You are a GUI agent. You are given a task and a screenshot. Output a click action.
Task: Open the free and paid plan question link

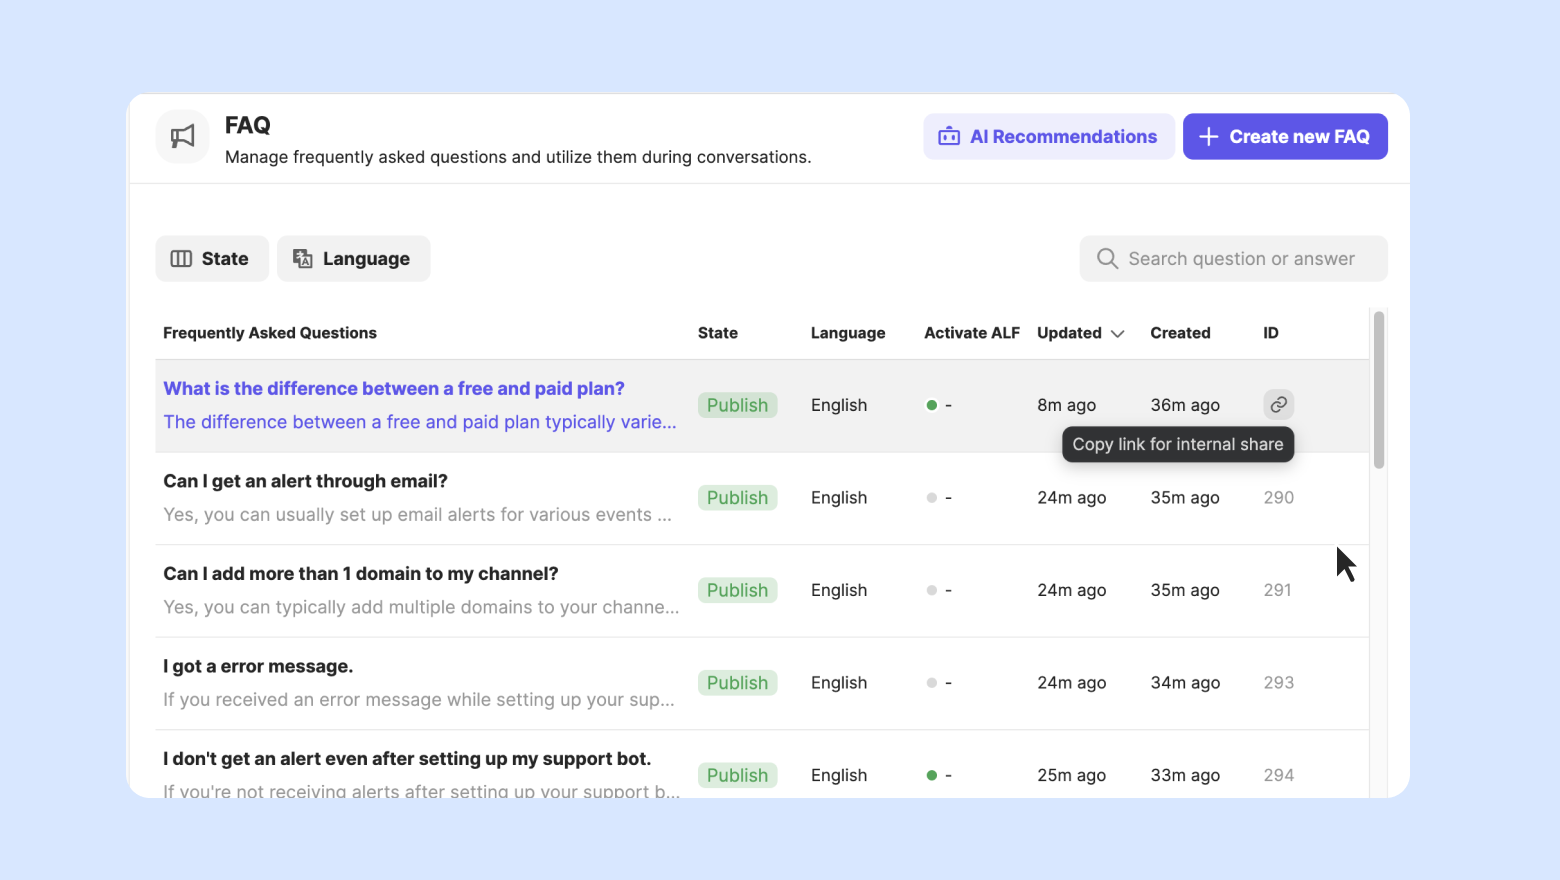pyautogui.click(x=394, y=389)
